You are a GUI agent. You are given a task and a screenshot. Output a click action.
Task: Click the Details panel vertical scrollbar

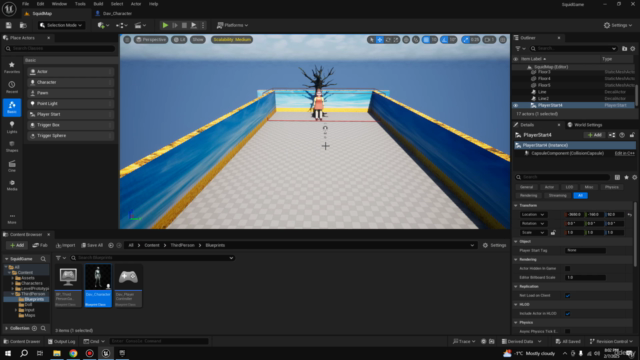click(x=636, y=235)
